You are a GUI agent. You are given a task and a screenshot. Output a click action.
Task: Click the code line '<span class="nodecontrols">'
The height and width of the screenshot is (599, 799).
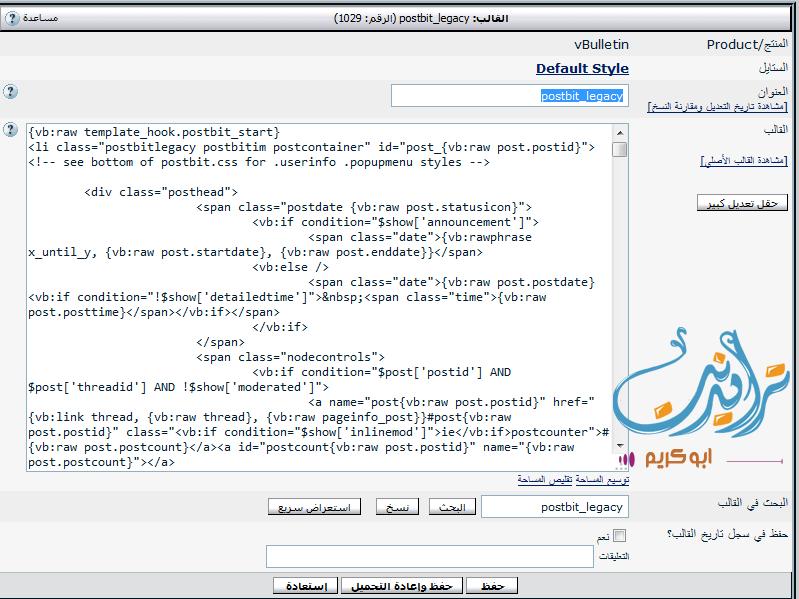(x=290, y=357)
